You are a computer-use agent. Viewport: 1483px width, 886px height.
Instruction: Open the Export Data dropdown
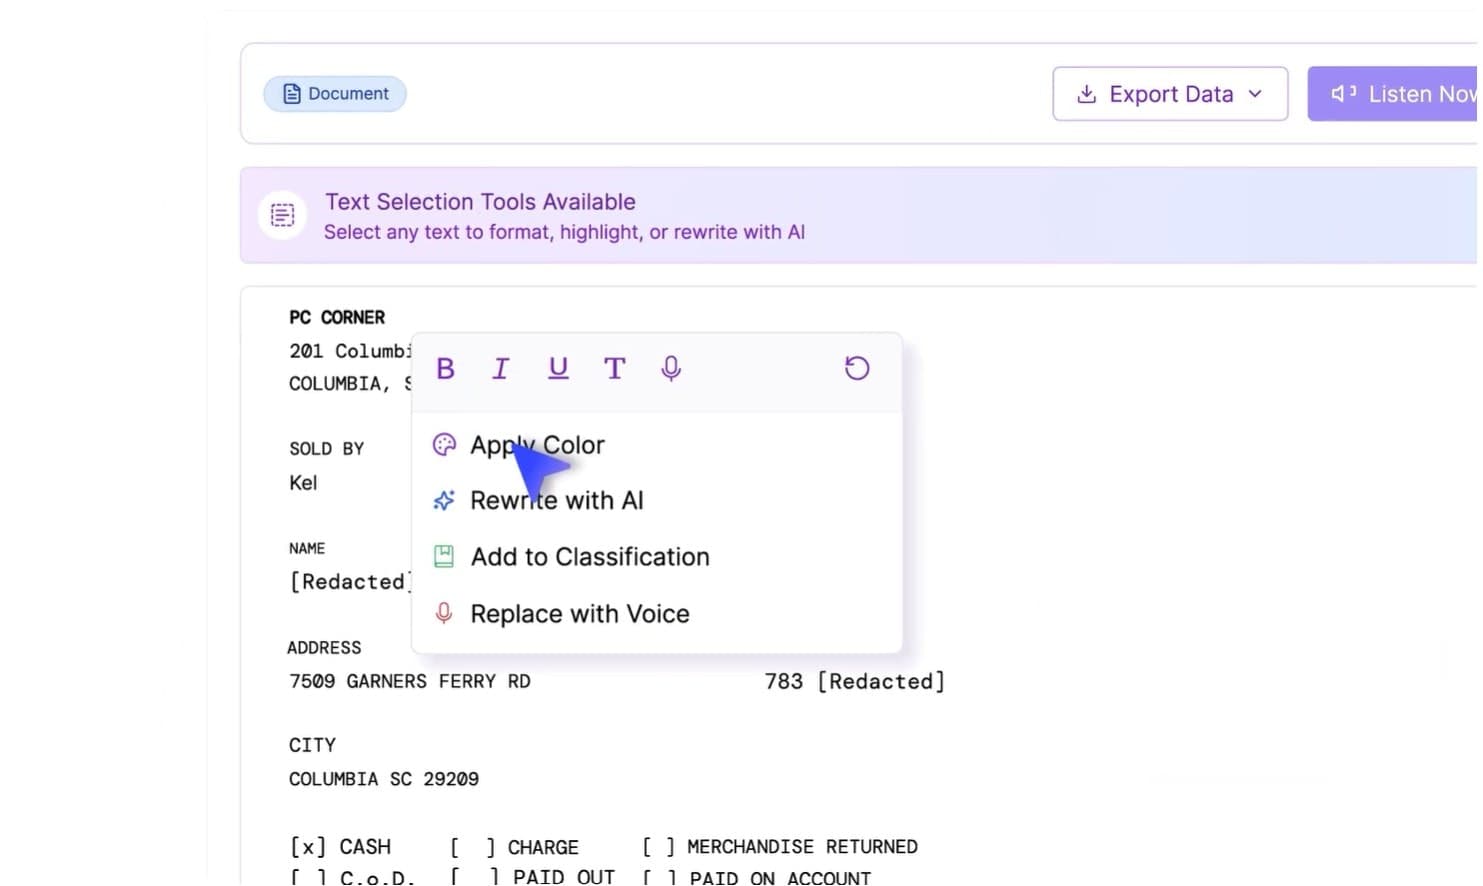click(x=1256, y=93)
